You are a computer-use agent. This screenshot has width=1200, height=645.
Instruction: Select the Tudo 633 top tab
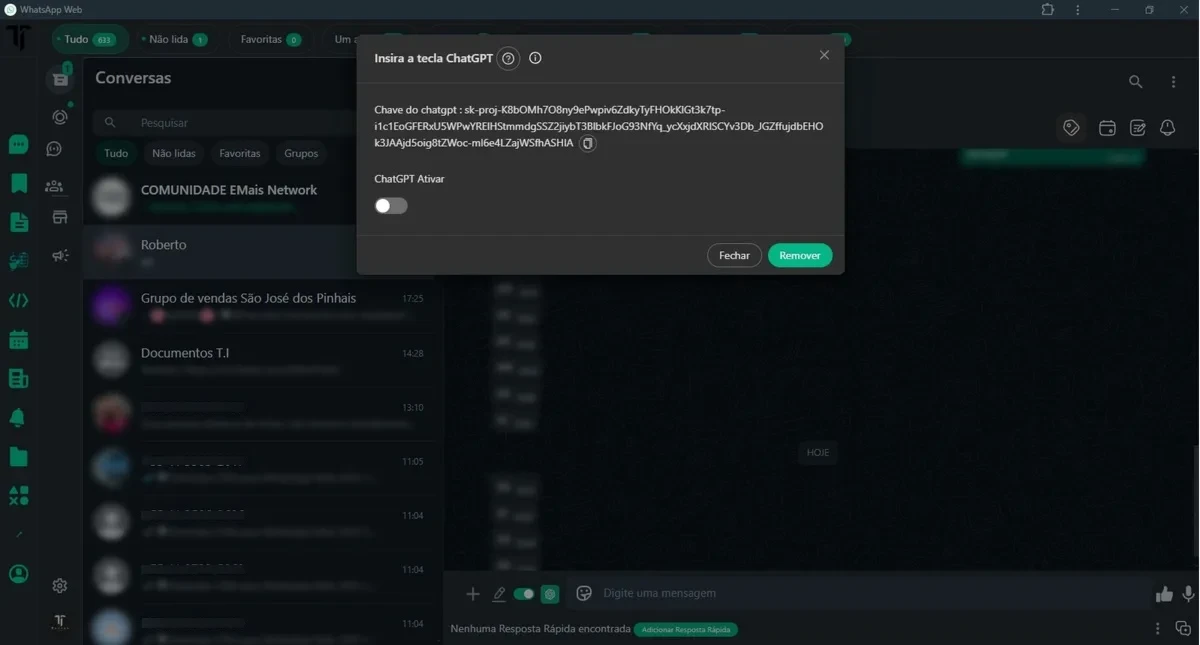click(x=90, y=39)
